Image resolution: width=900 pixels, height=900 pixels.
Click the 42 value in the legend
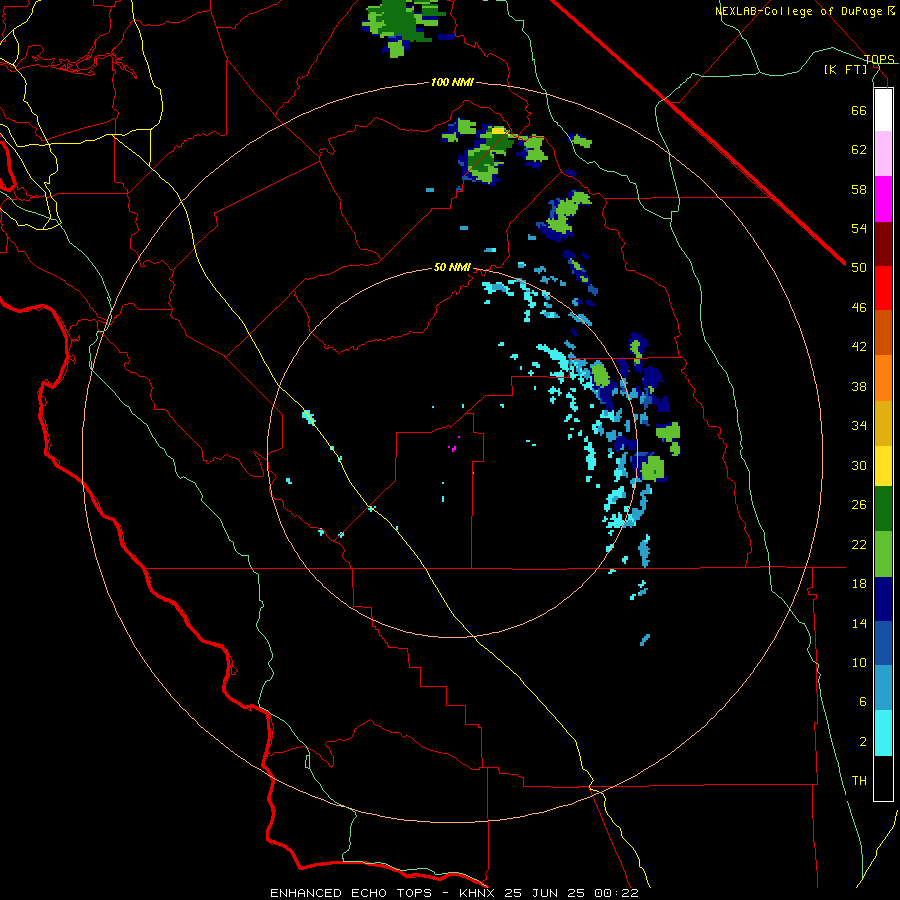click(859, 347)
